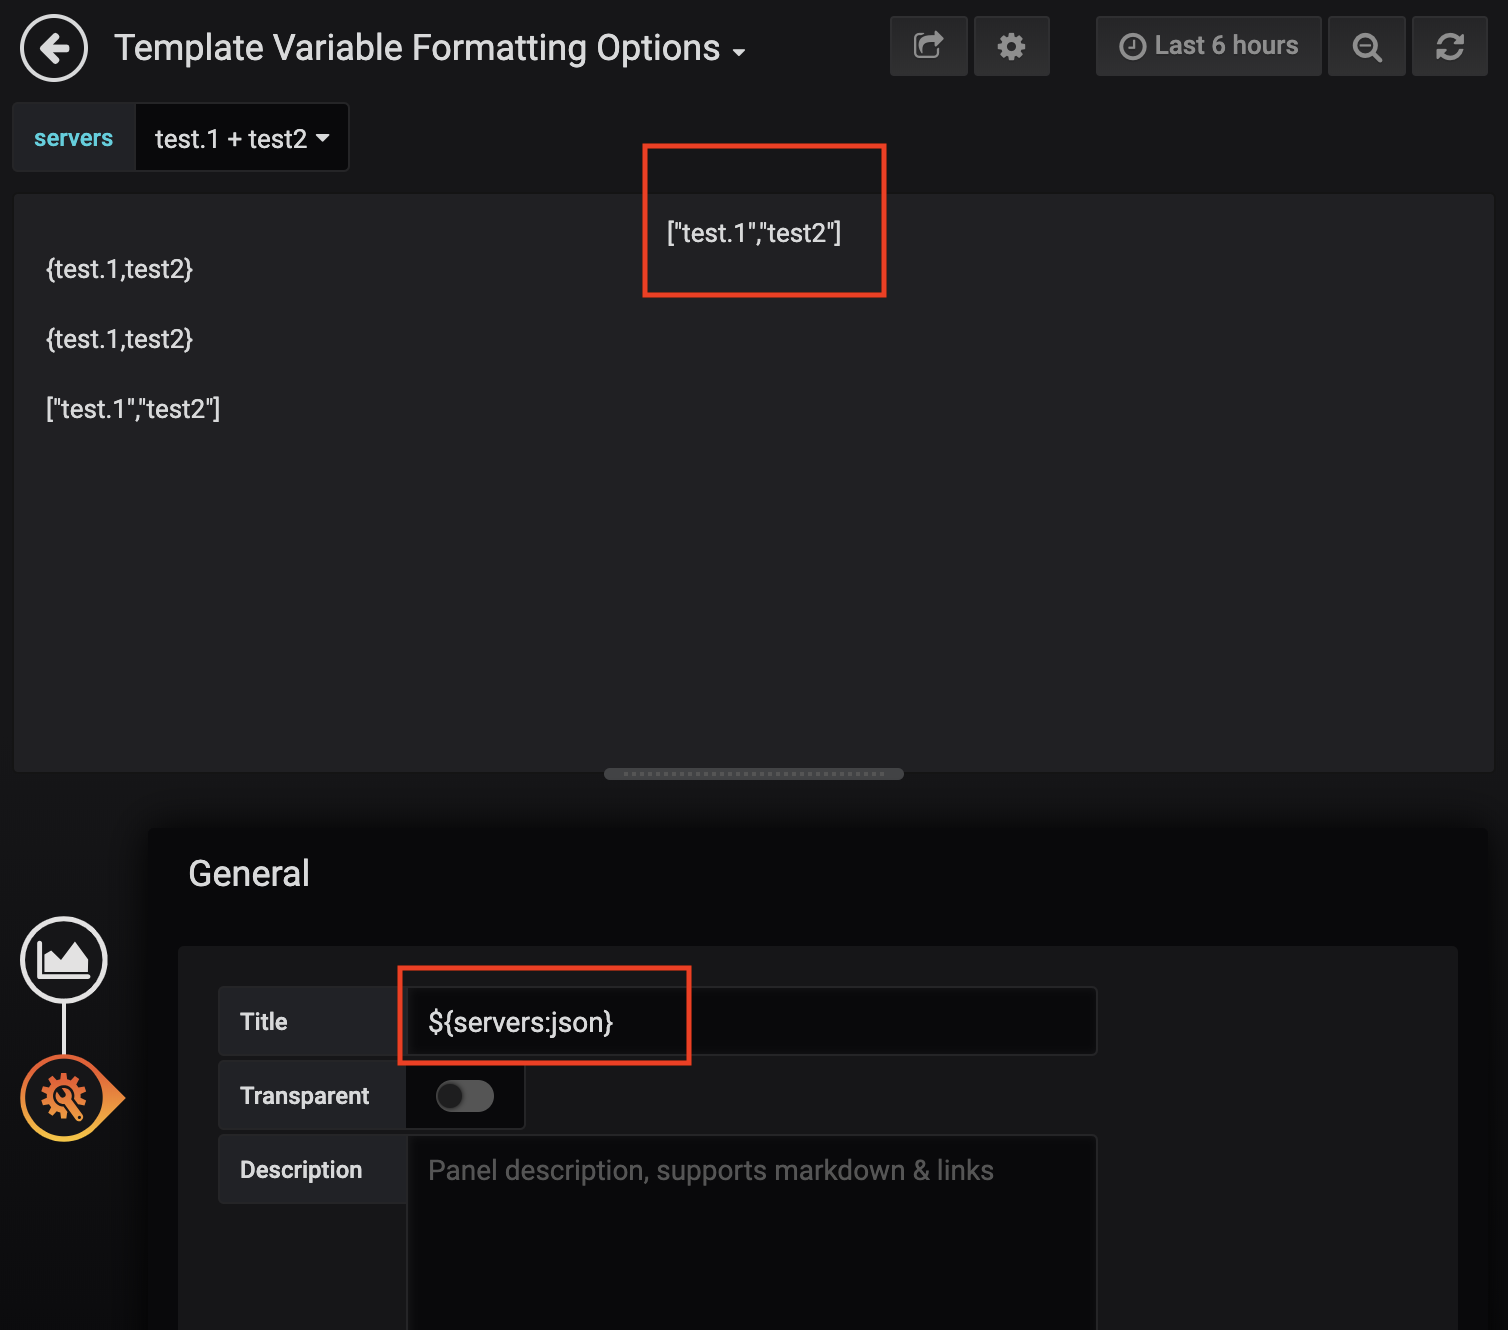Open the dashboard title dropdown caret
This screenshot has height=1330, width=1508.
pos(737,52)
